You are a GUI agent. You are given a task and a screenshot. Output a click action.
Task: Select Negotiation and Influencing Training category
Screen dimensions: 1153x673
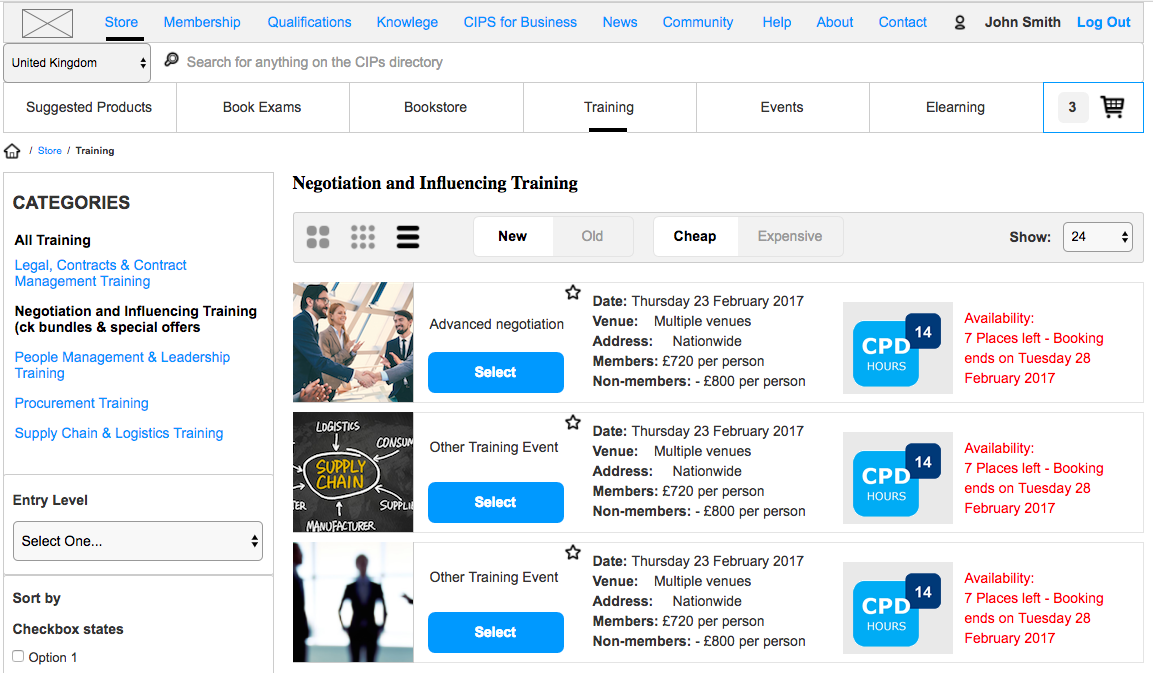[135, 319]
